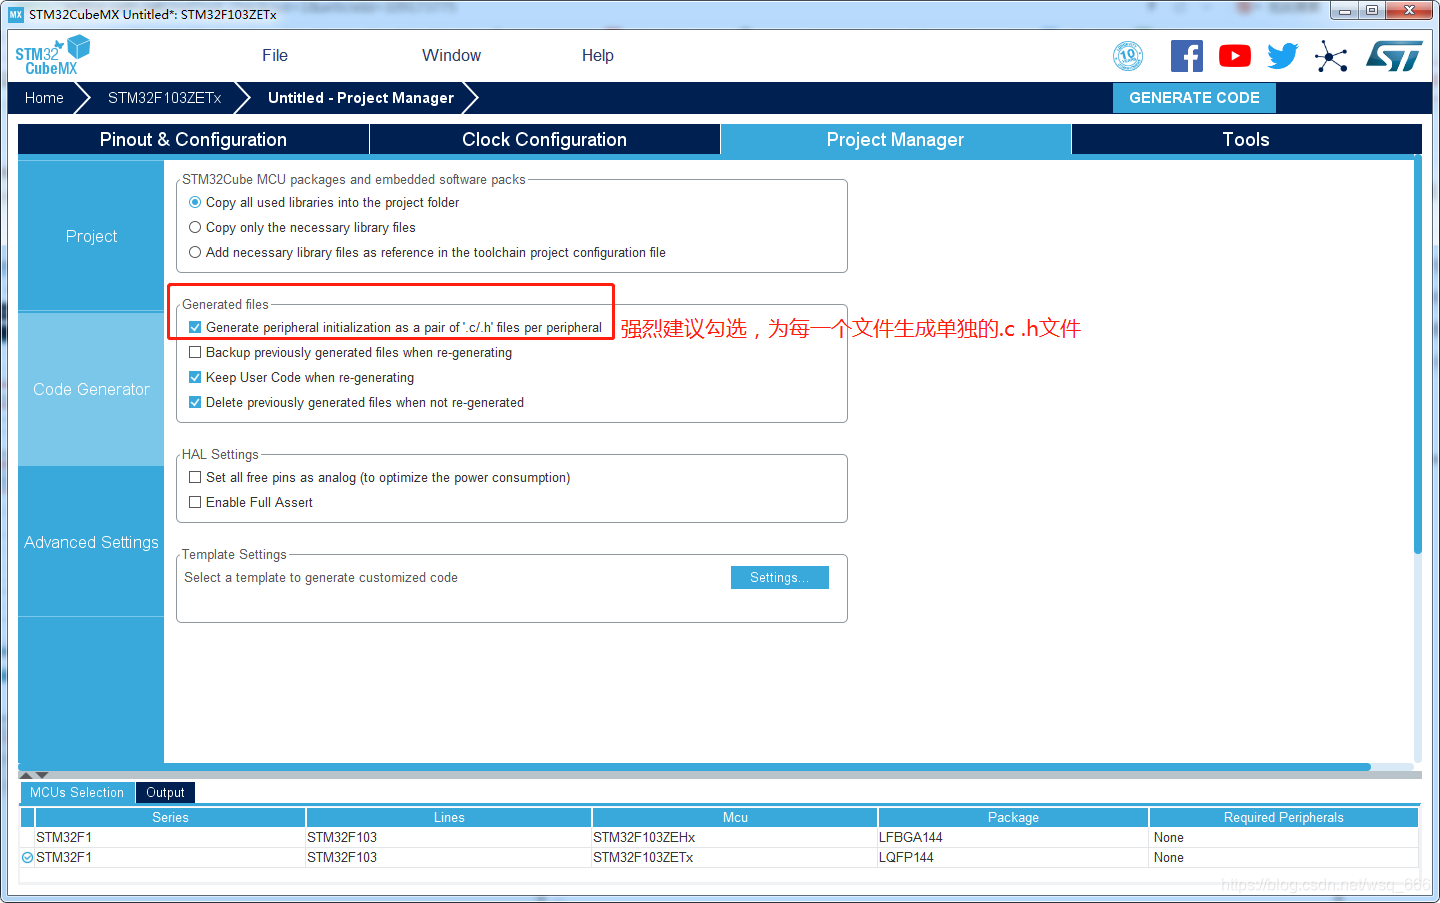Click the vertical scrollbar of settings panel
This screenshot has height=903, width=1440.
pos(1417,355)
